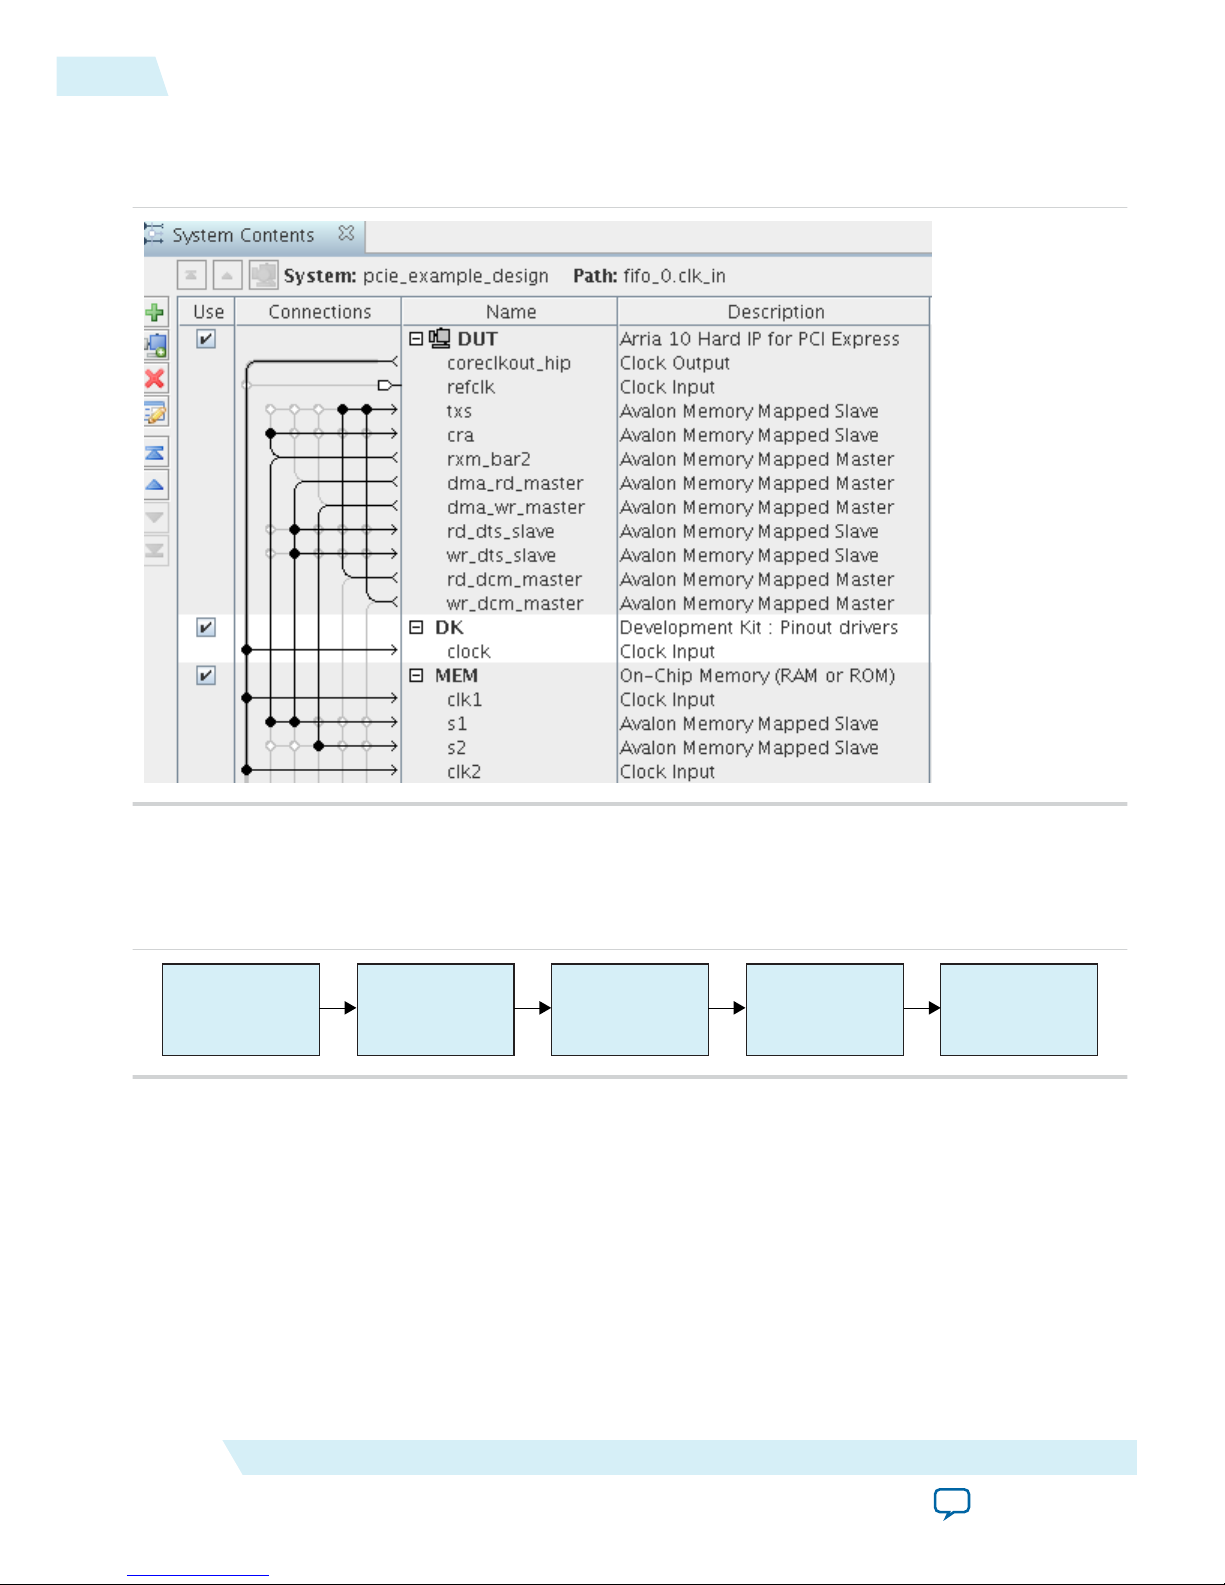Click the system icon next to pcie_example_design

(264, 275)
